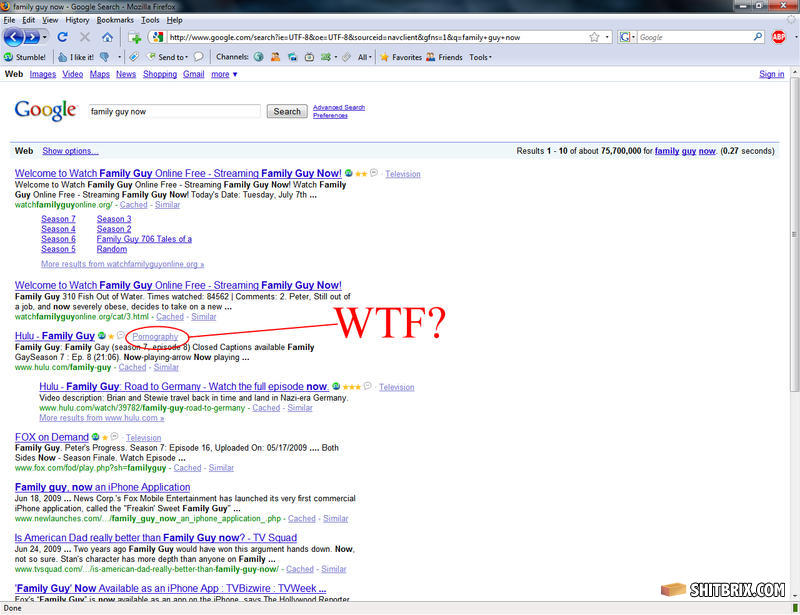Click the vertical page scrollbar
Image resolution: width=800 pixels, height=615 pixels.
click(x=794, y=235)
